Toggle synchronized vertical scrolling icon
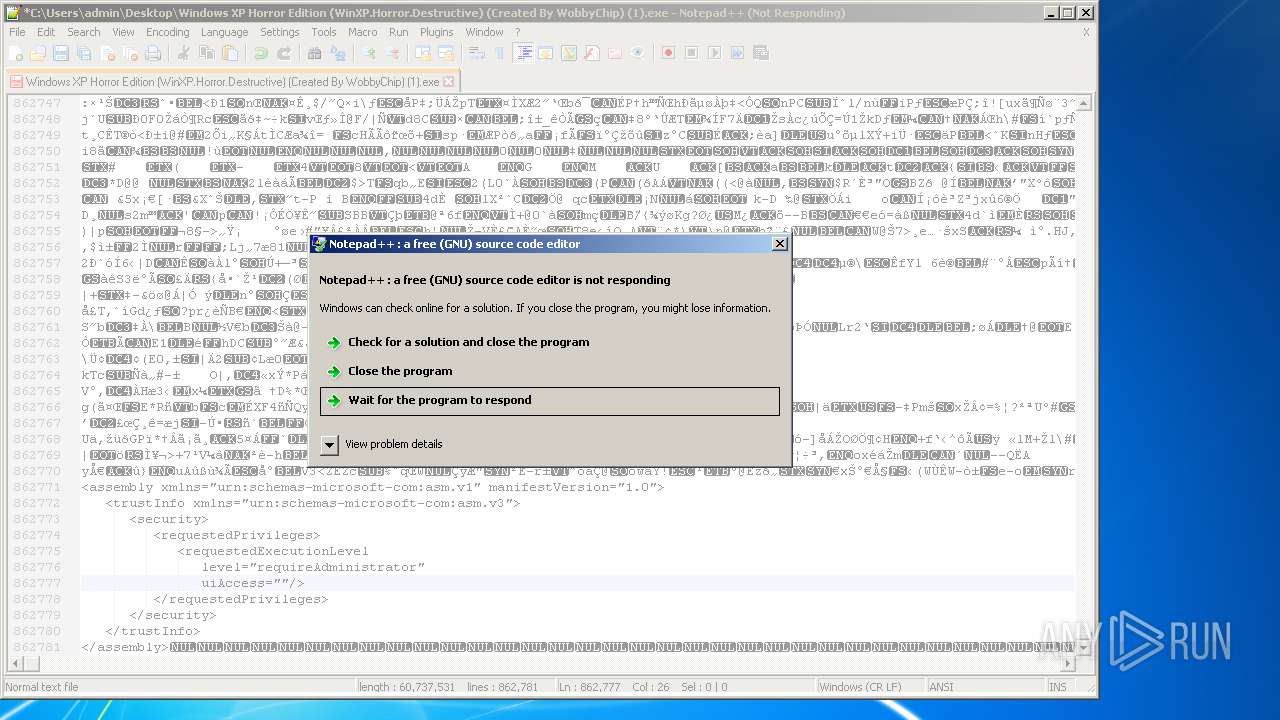1280x720 pixels. tap(423, 53)
